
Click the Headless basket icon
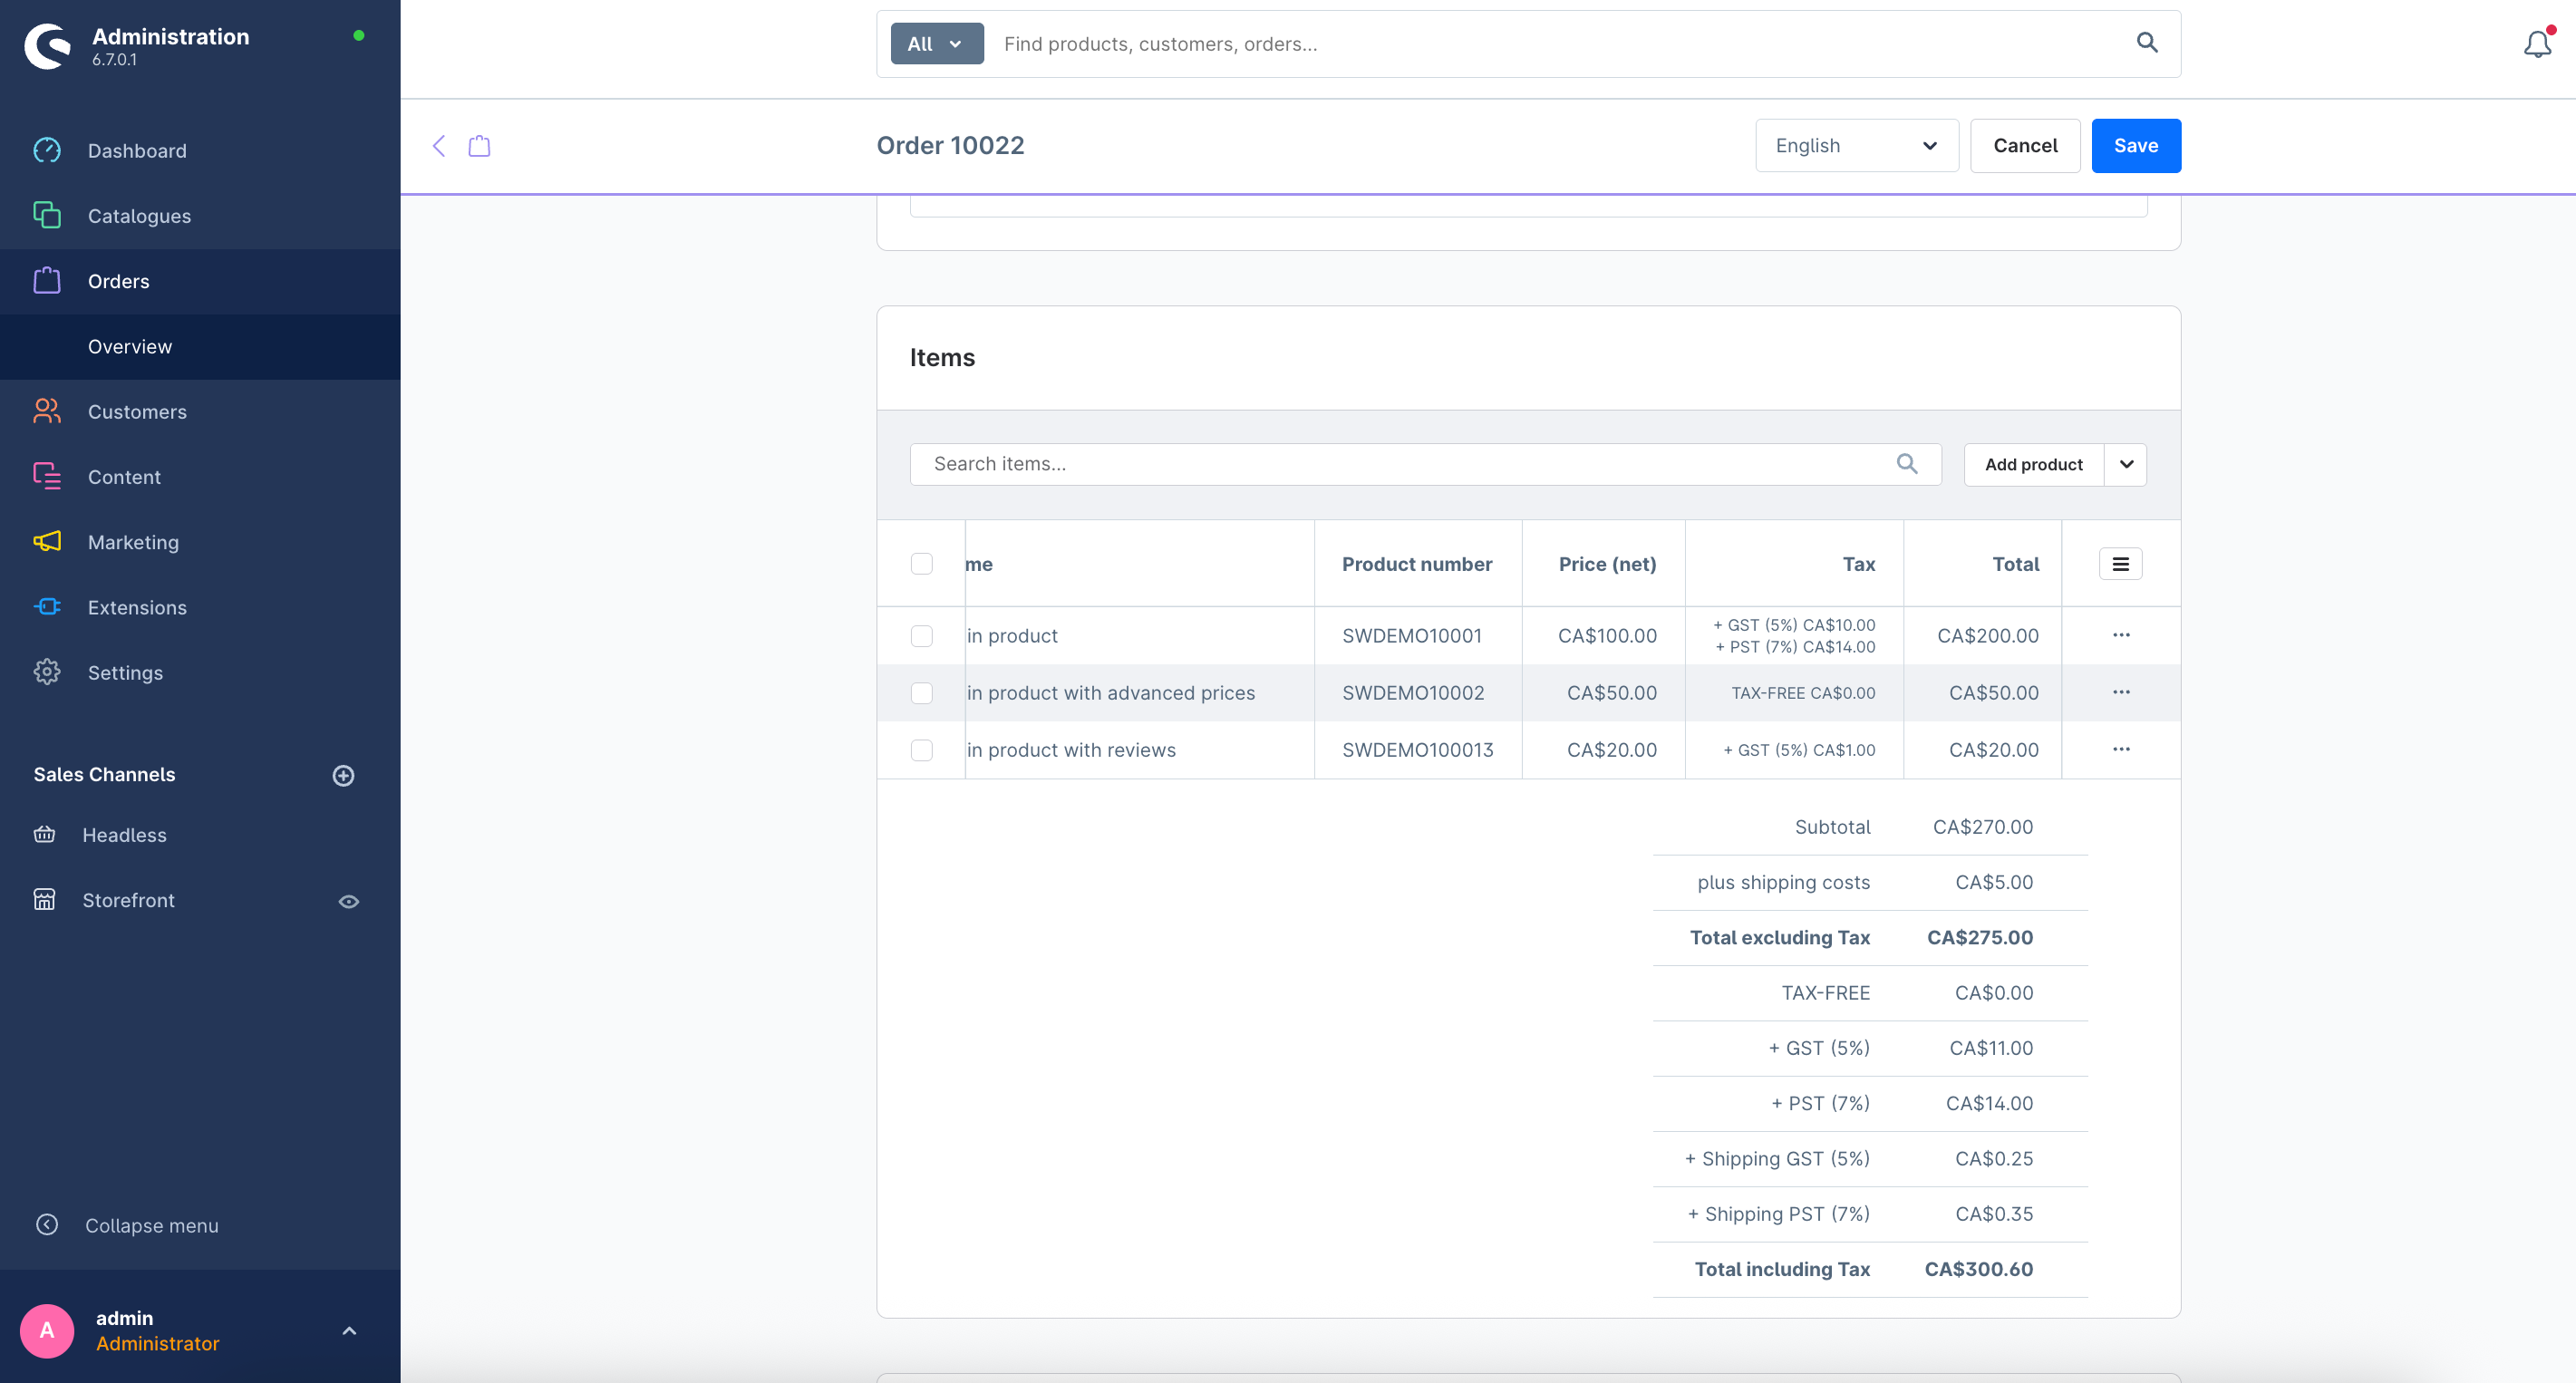coord(44,834)
